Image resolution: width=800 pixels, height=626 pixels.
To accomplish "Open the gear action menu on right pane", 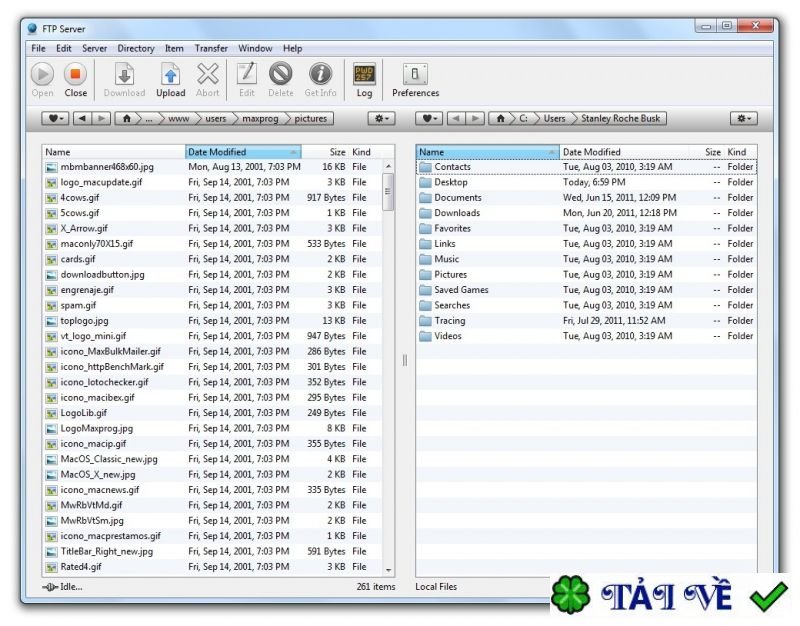I will (x=742, y=117).
